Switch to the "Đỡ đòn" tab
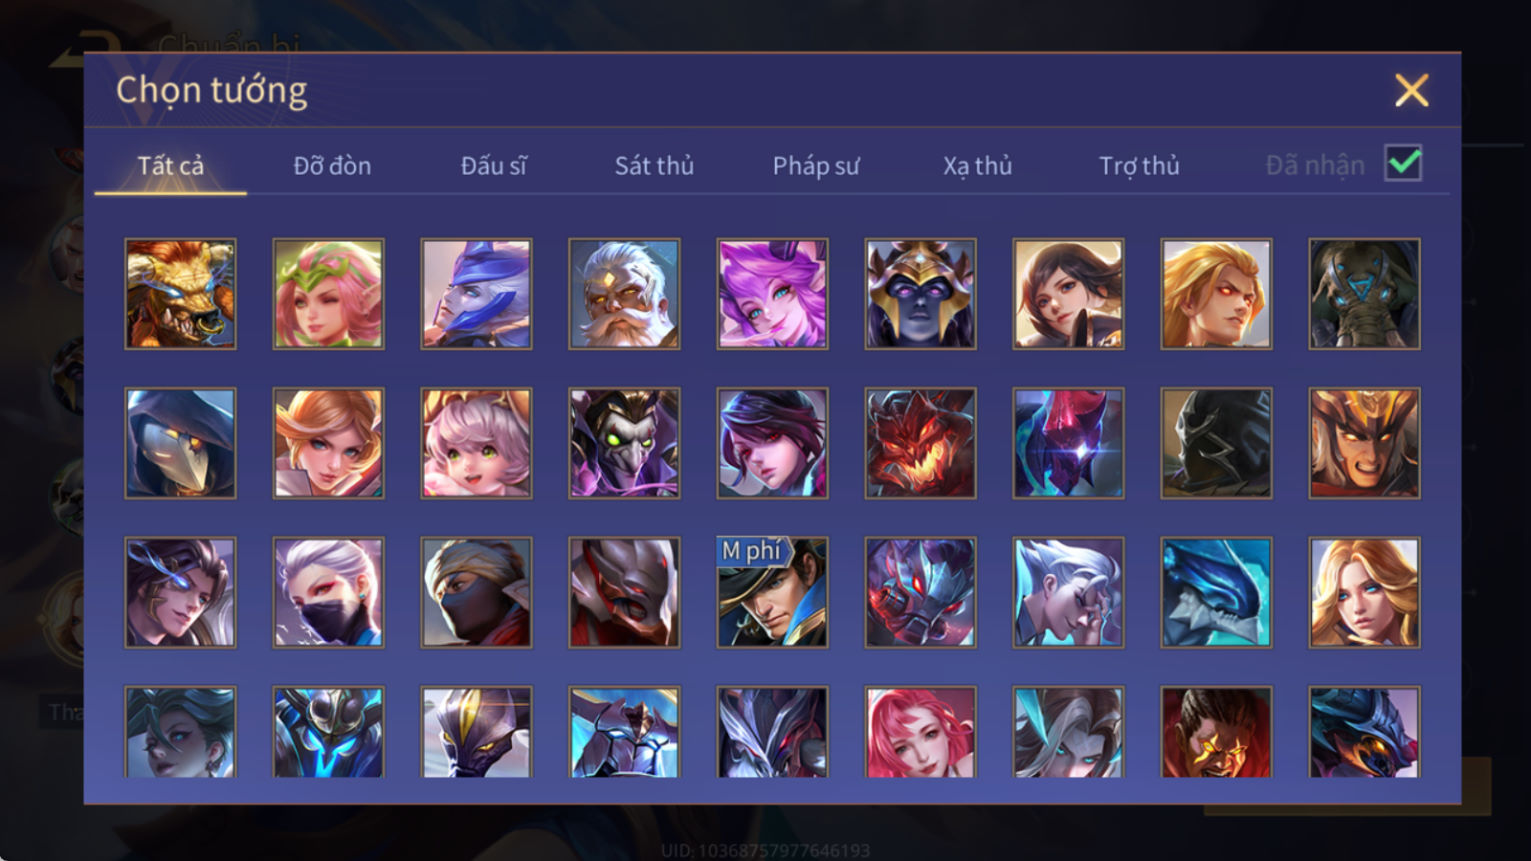Screen dimensions: 1531x861 click(332, 166)
